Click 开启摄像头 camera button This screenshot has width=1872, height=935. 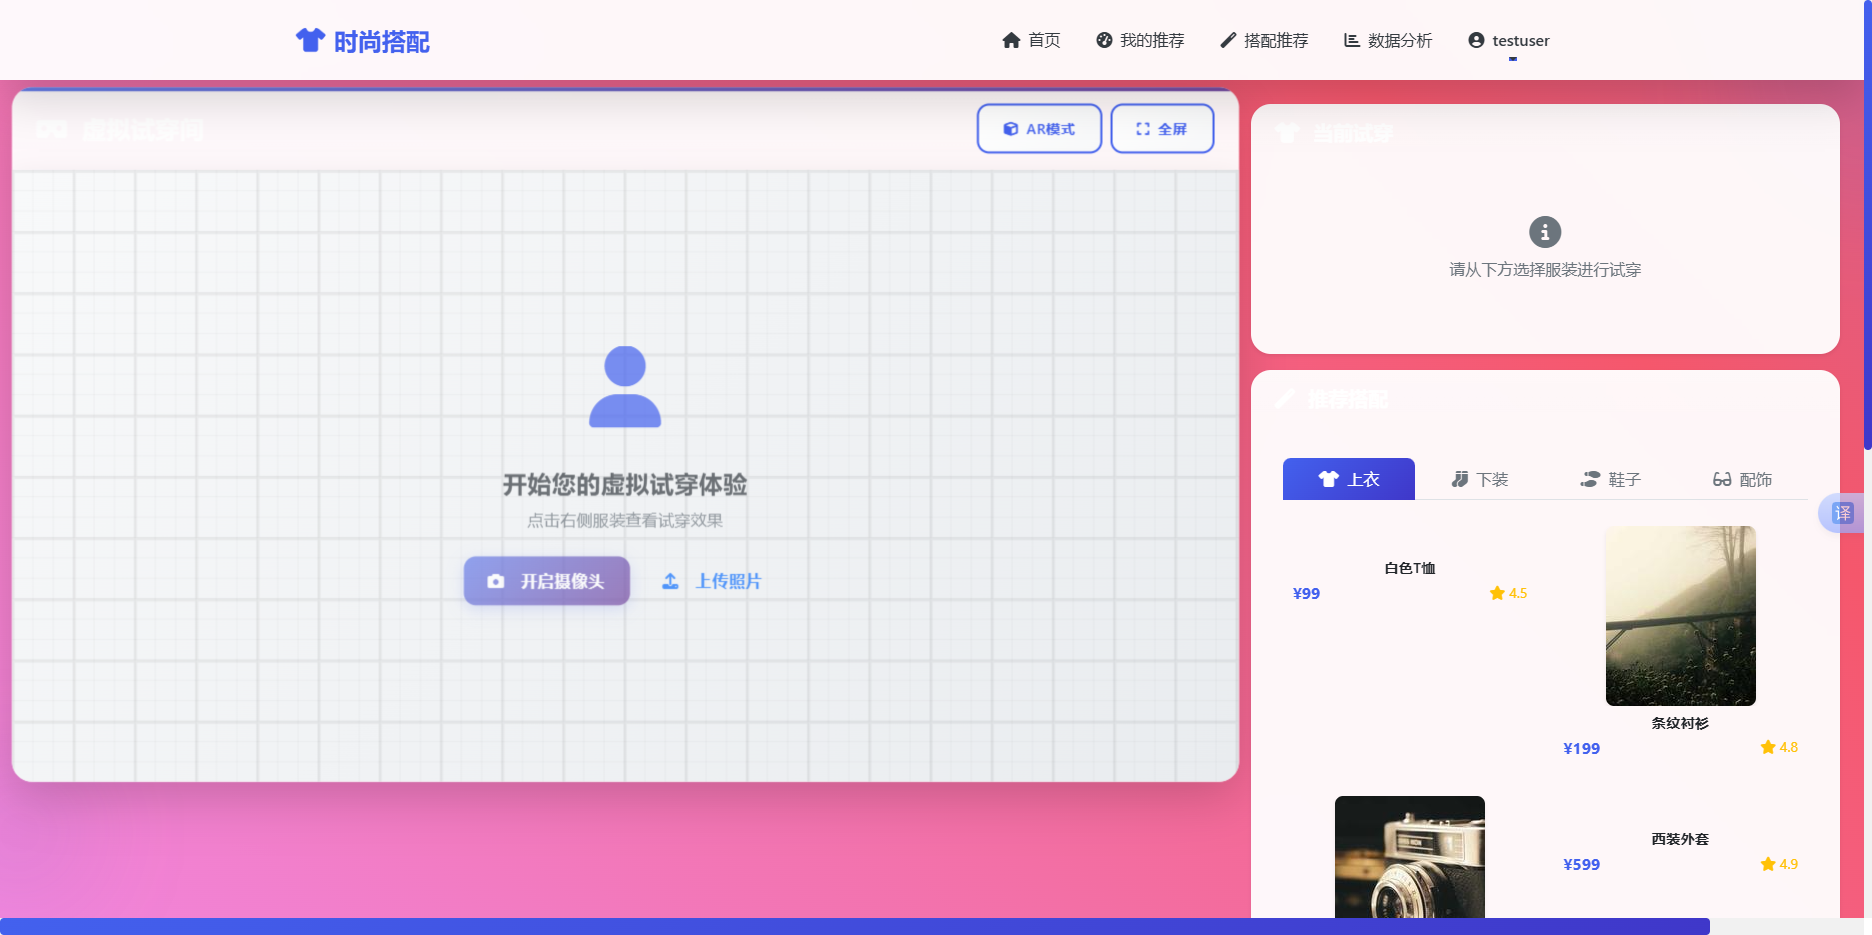[546, 581]
